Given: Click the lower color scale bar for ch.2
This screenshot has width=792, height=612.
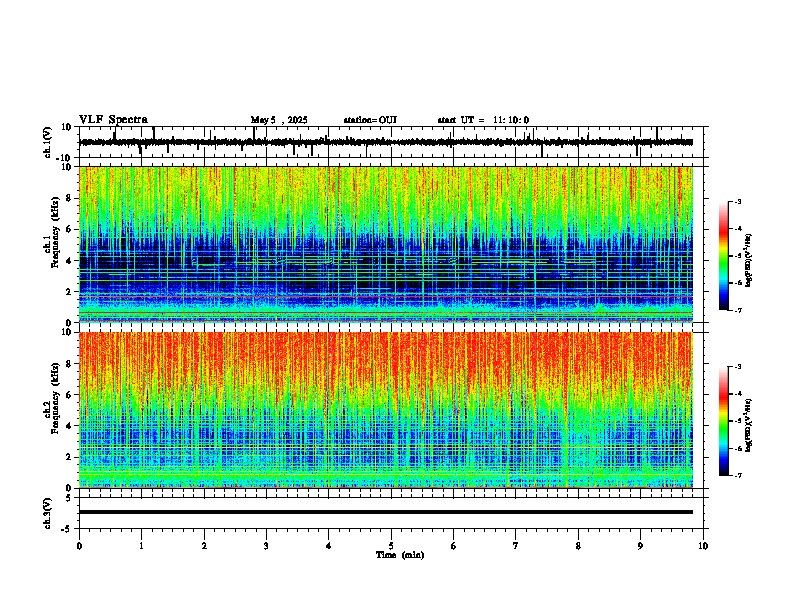Looking at the screenshot, I should point(723,421).
